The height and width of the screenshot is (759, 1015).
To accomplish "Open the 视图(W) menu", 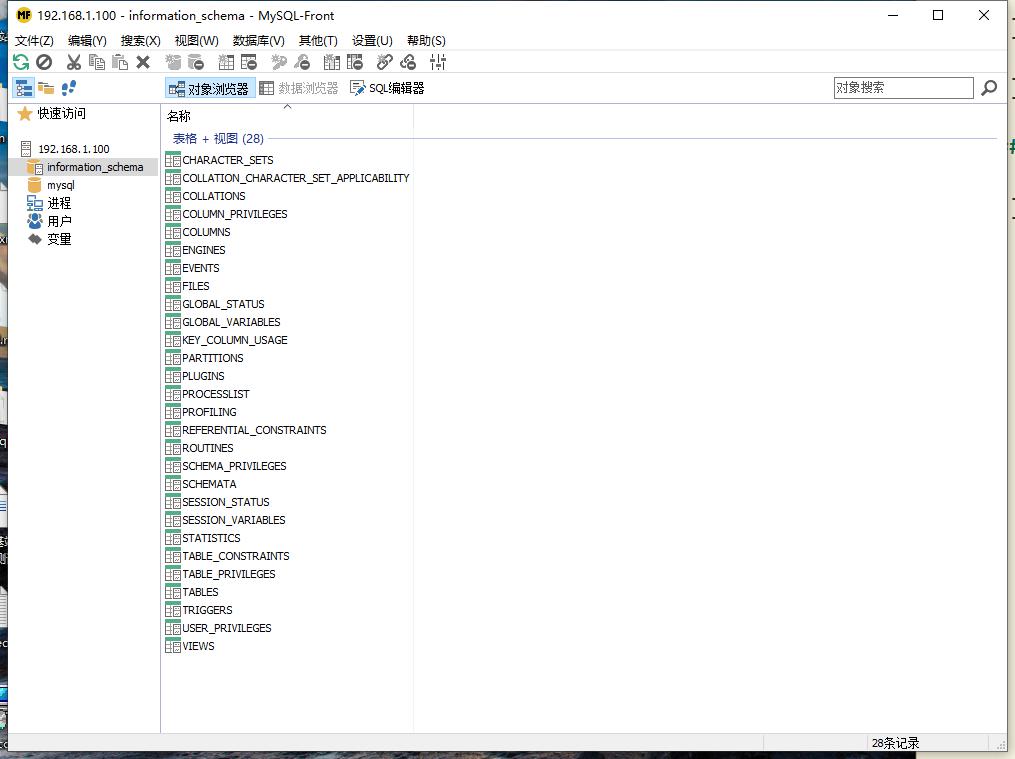I will tap(197, 41).
